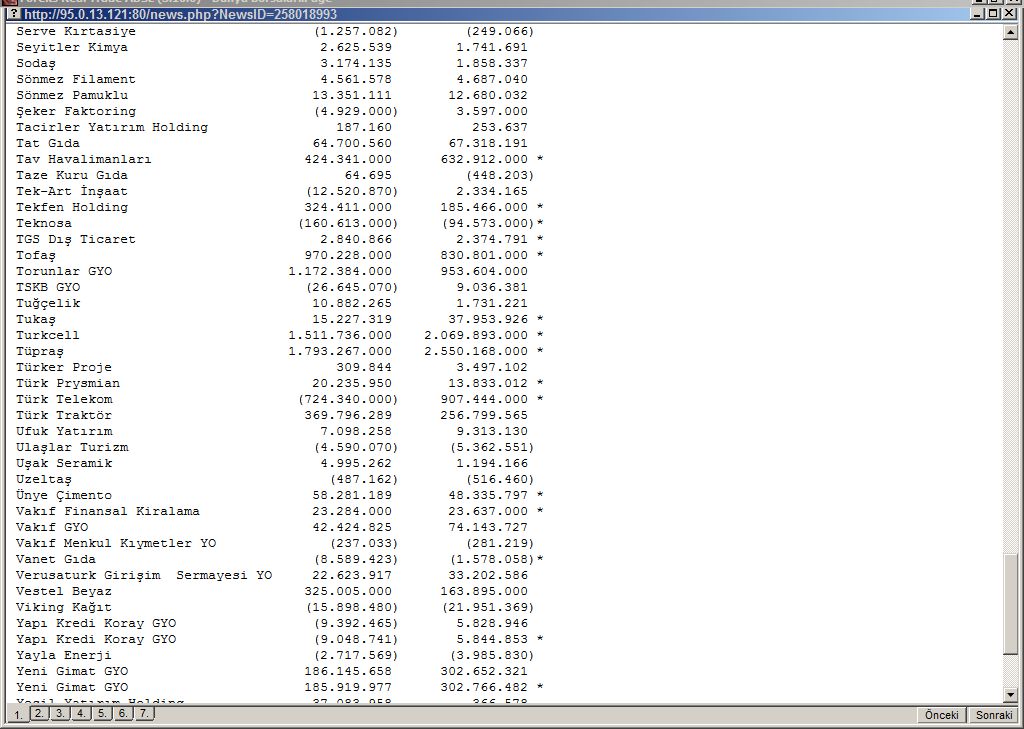This screenshot has height=729, width=1024.
Task: Click the Sonraki button
Action: 994,715
